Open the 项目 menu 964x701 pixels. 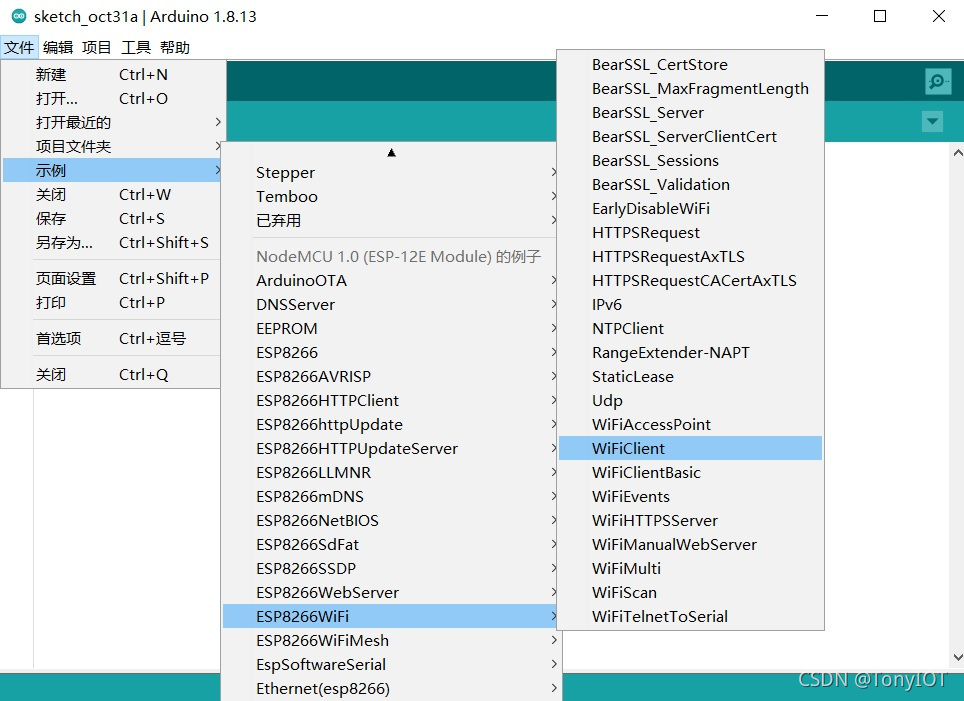click(x=97, y=47)
